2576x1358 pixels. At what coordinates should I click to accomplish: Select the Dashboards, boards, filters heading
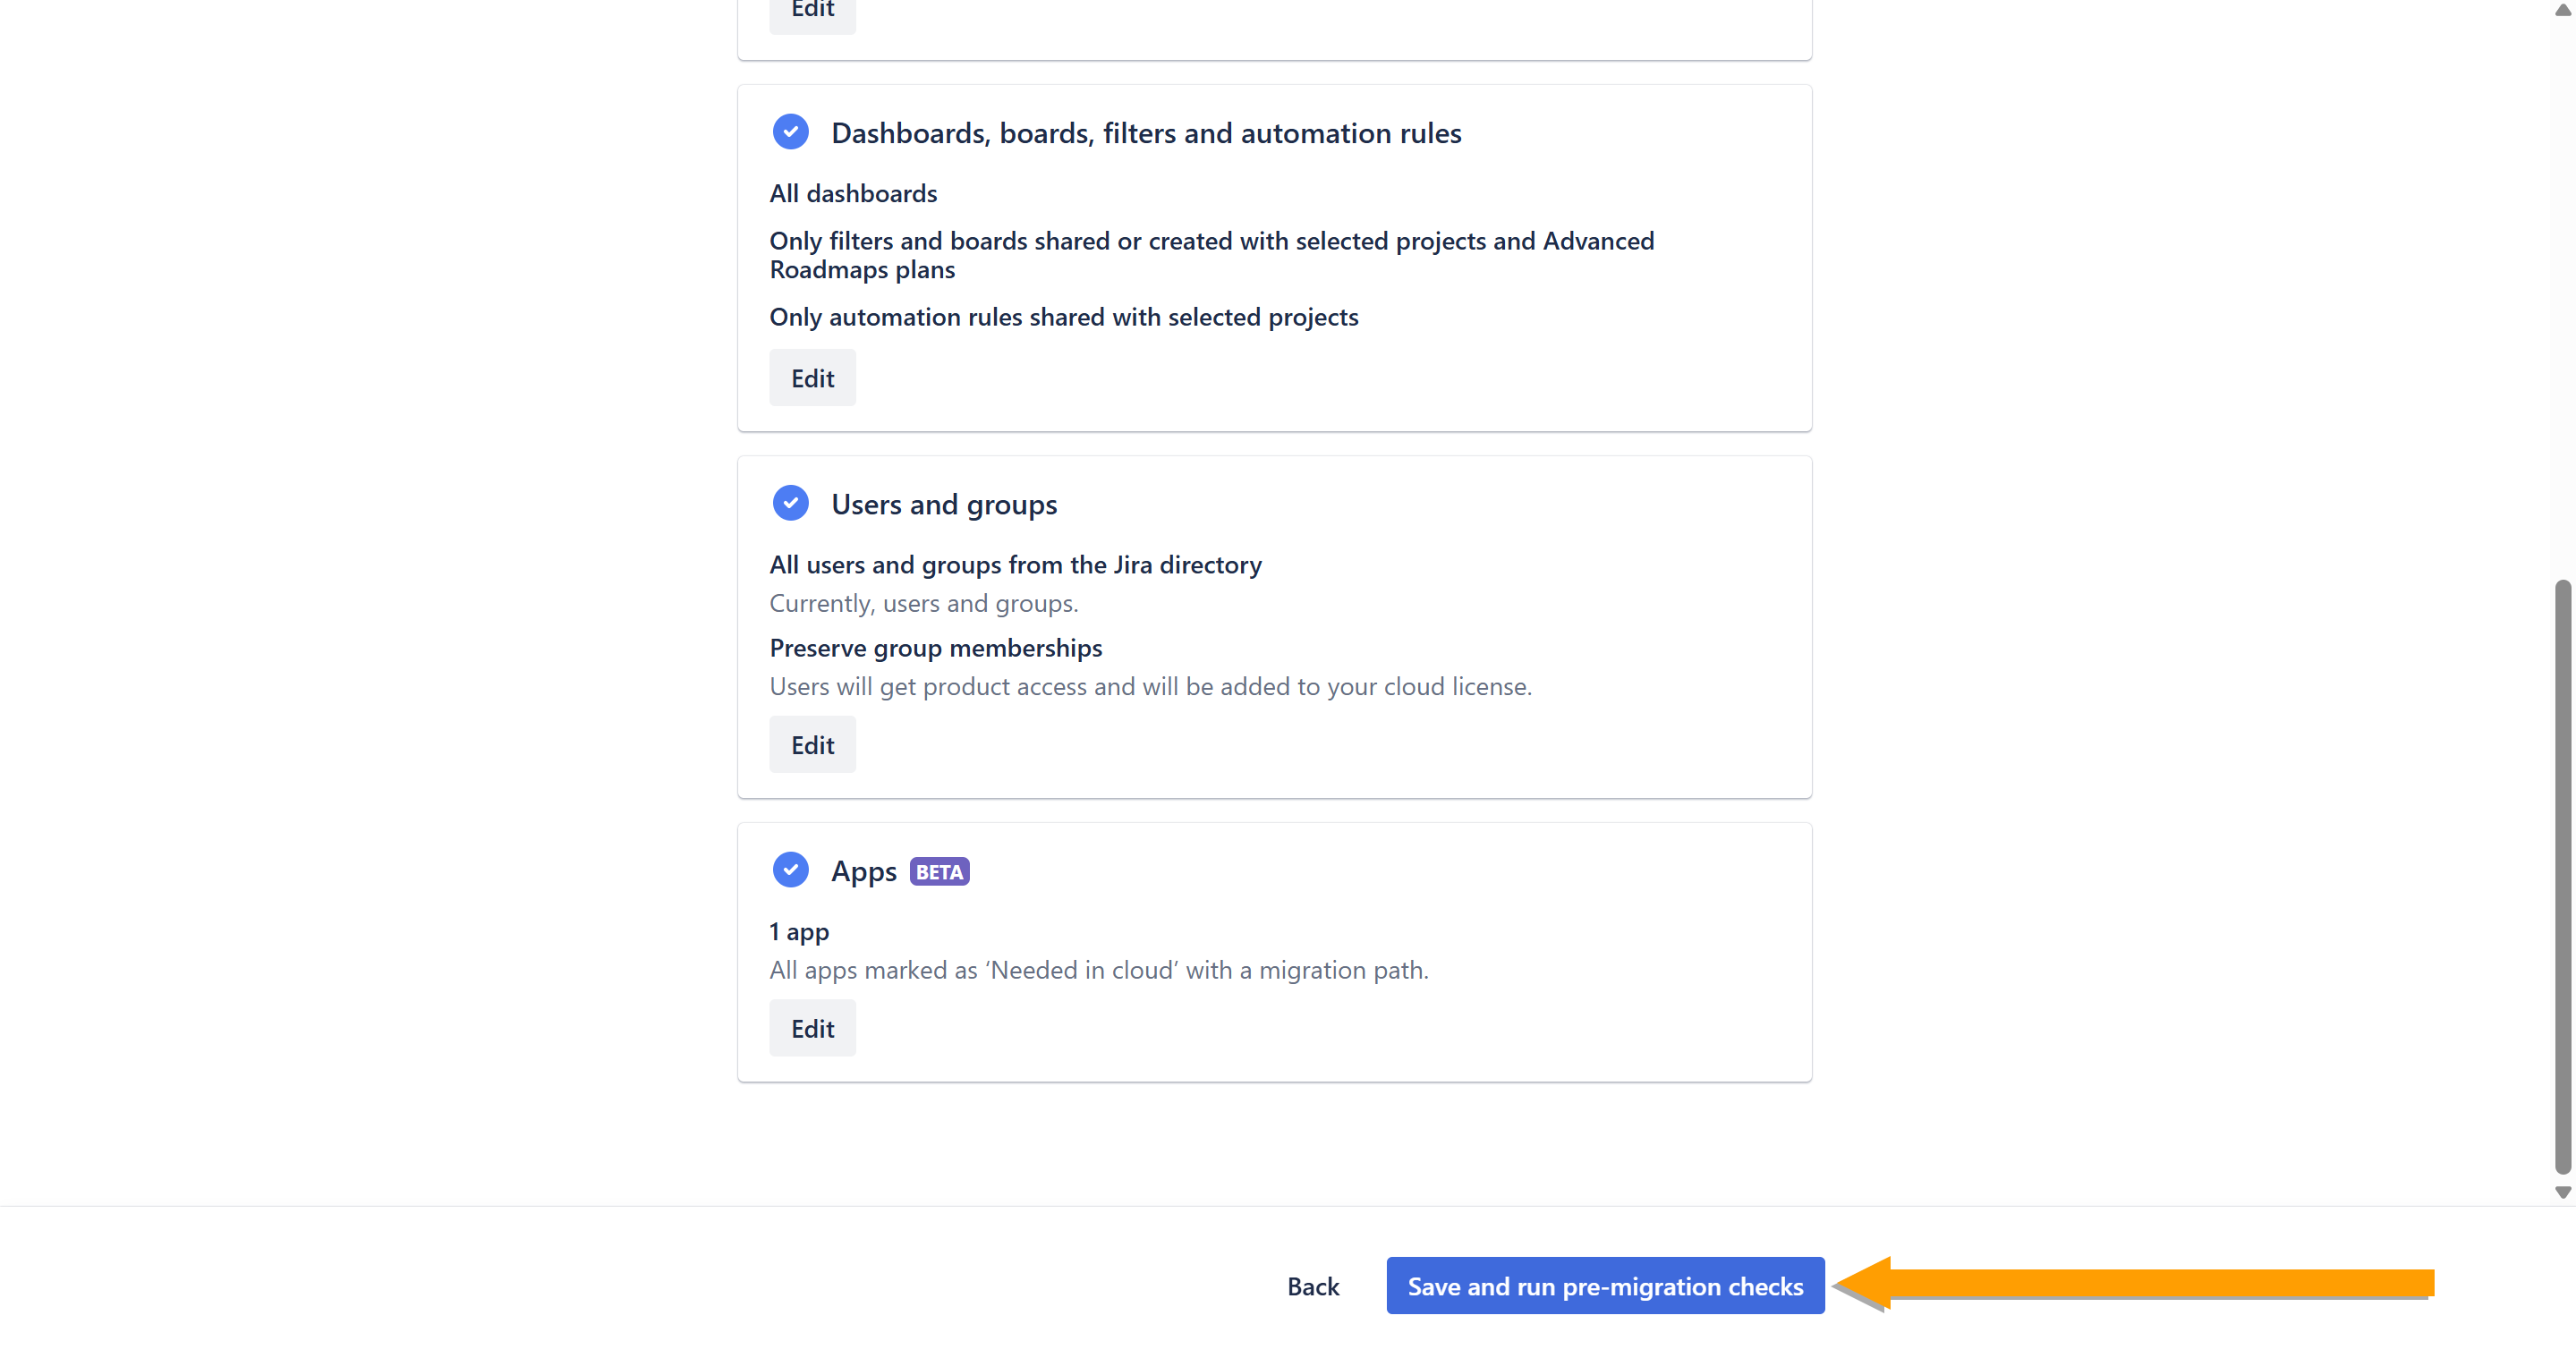(1146, 133)
